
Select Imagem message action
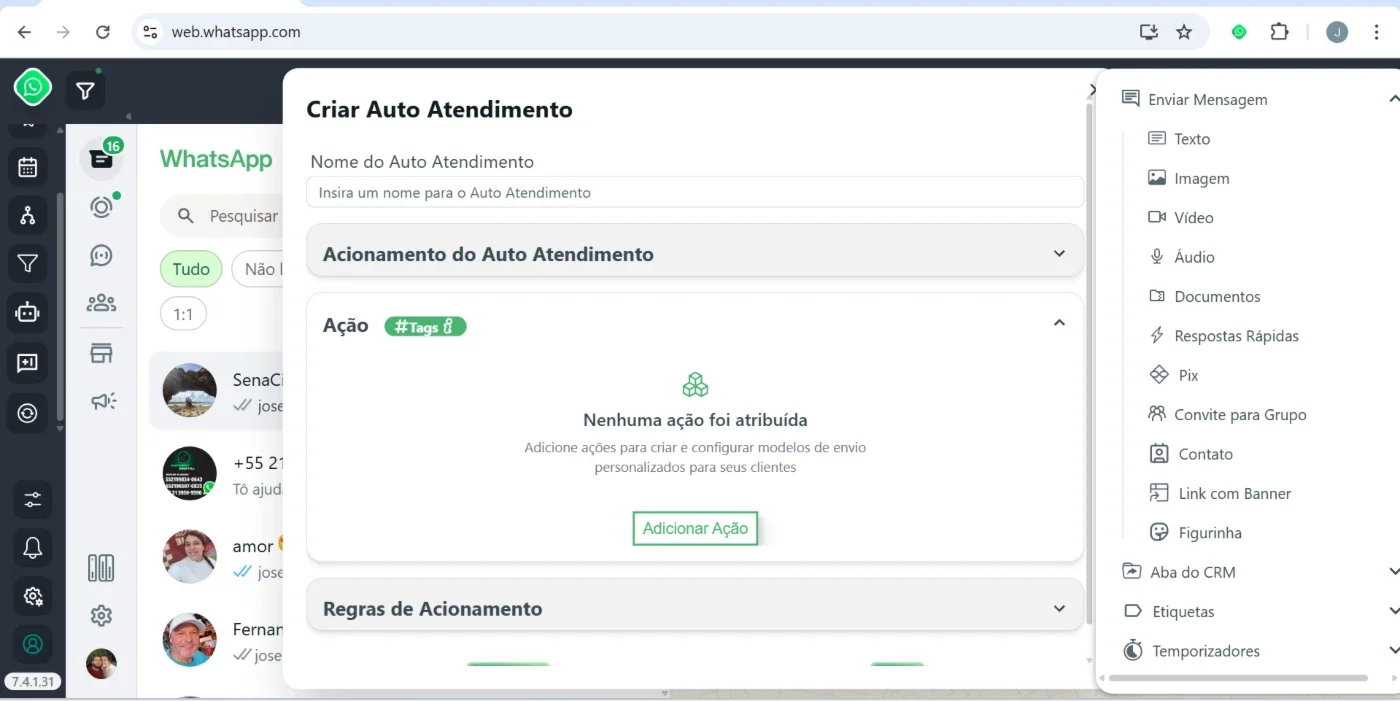click(1188, 178)
